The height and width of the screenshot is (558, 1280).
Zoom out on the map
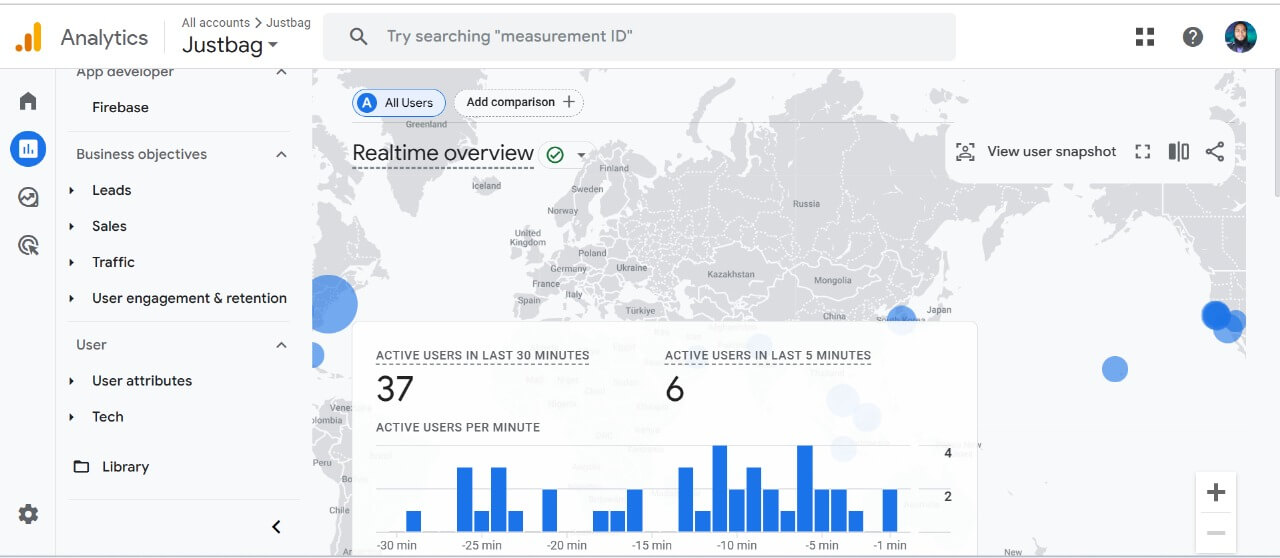pyautogui.click(x=1216, y=533)
